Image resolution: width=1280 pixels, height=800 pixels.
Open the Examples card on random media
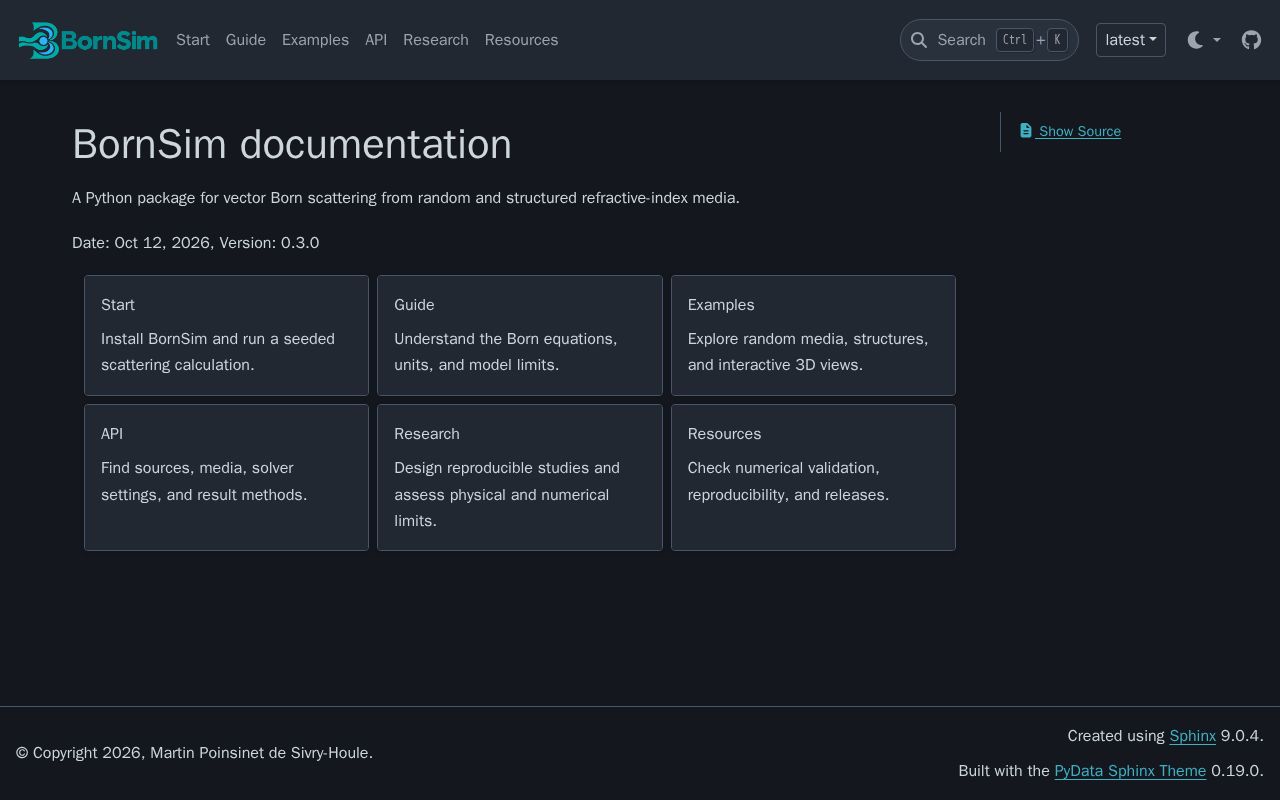813,335
